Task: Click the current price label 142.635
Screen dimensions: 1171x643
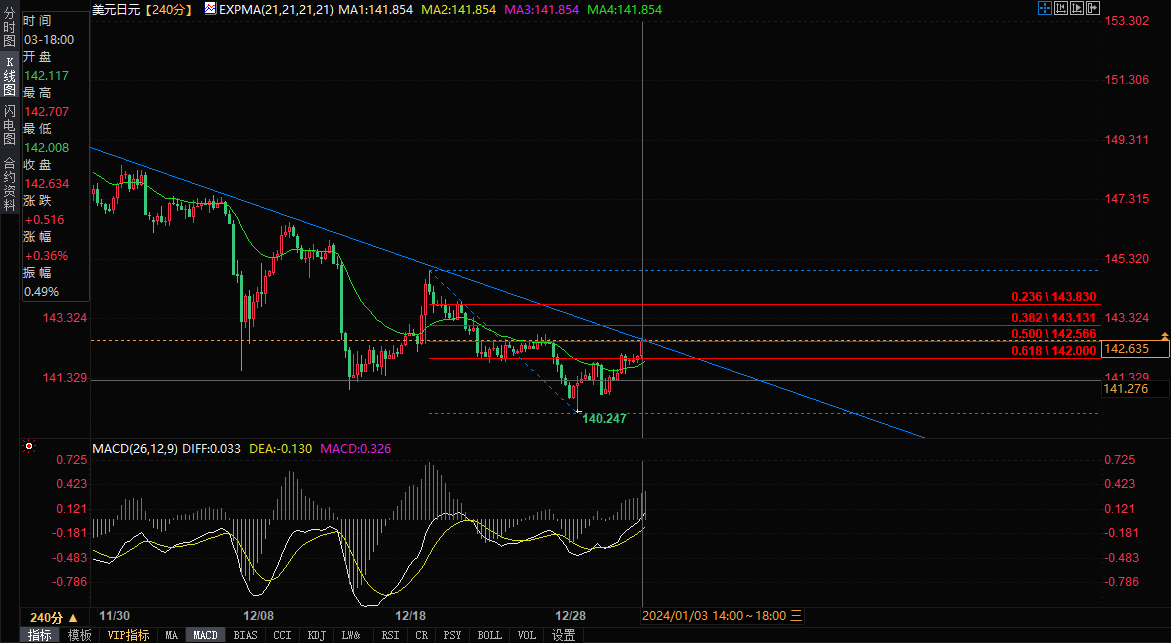Action: 1134,348
